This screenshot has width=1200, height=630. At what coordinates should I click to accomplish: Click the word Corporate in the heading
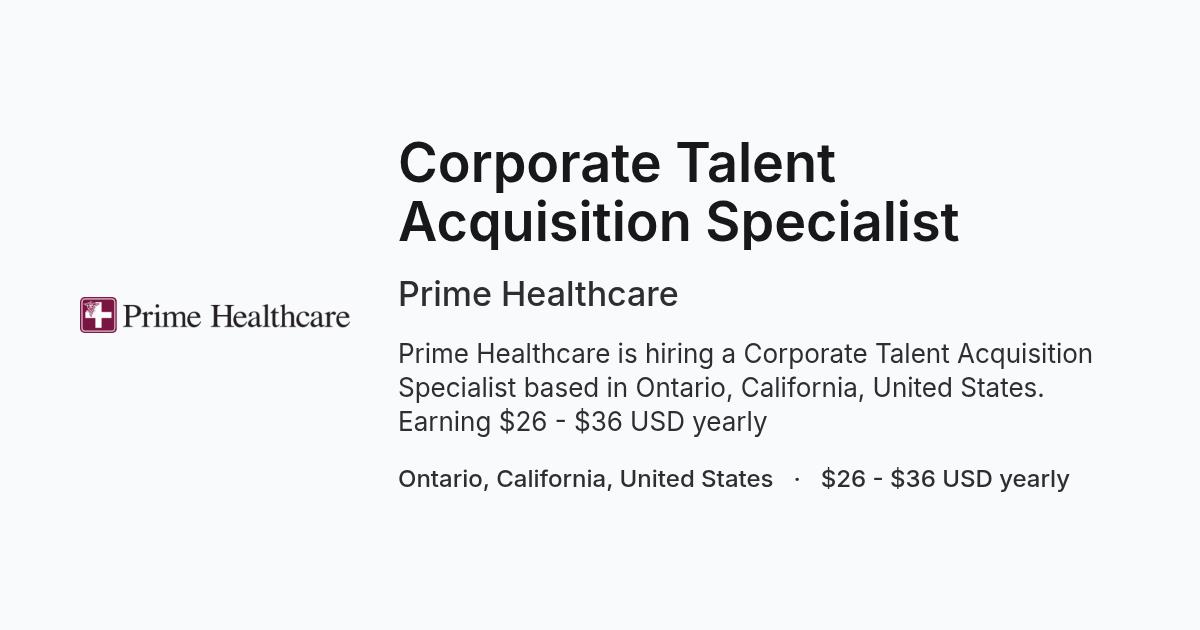coord(529,163)
